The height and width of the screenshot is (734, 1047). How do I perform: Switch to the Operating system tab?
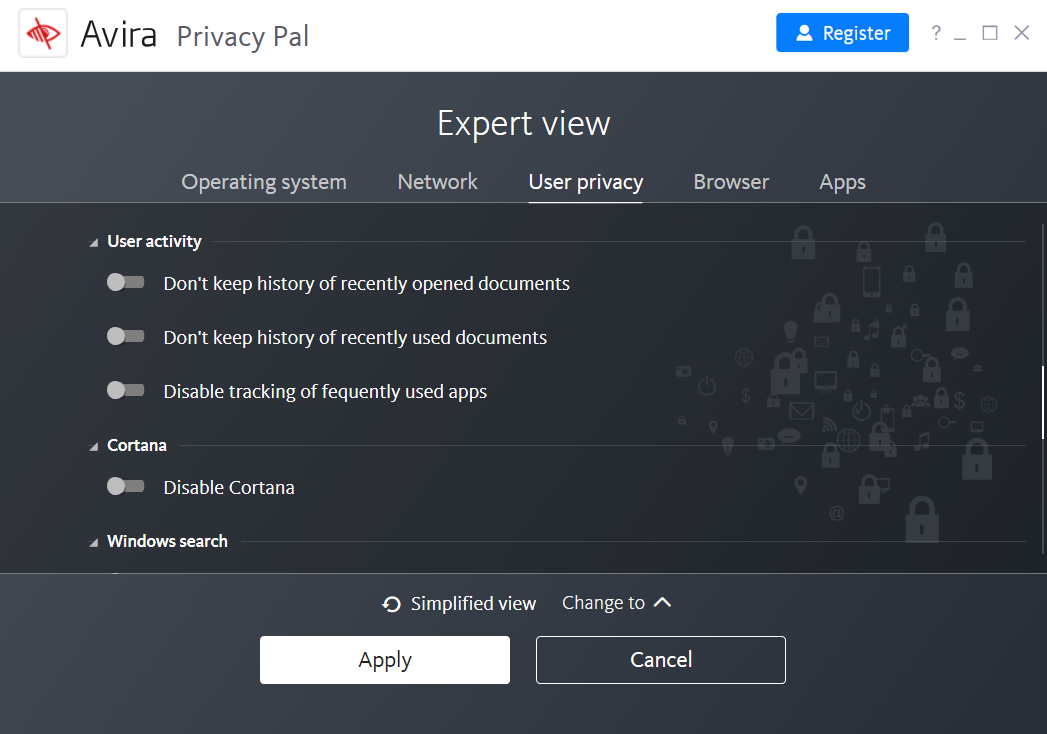263,182
